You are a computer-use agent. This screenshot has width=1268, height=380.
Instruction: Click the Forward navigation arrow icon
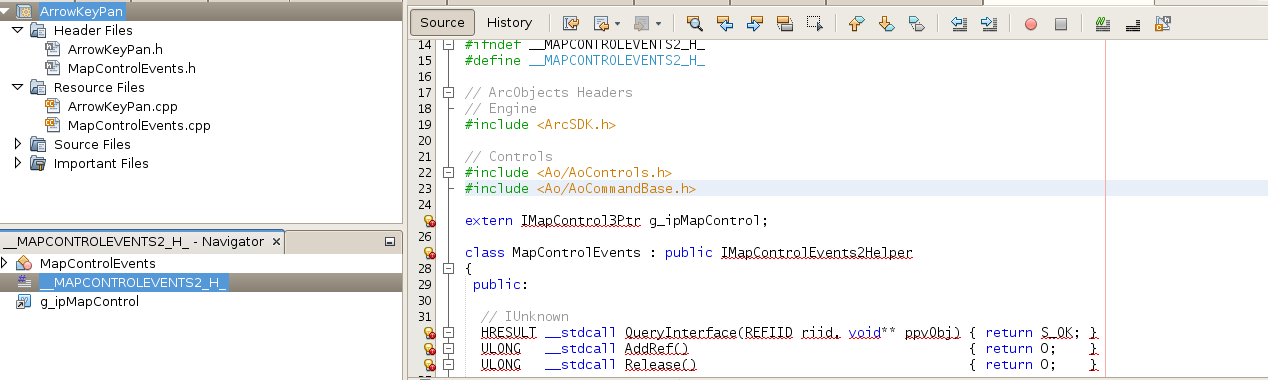(643, 23)
